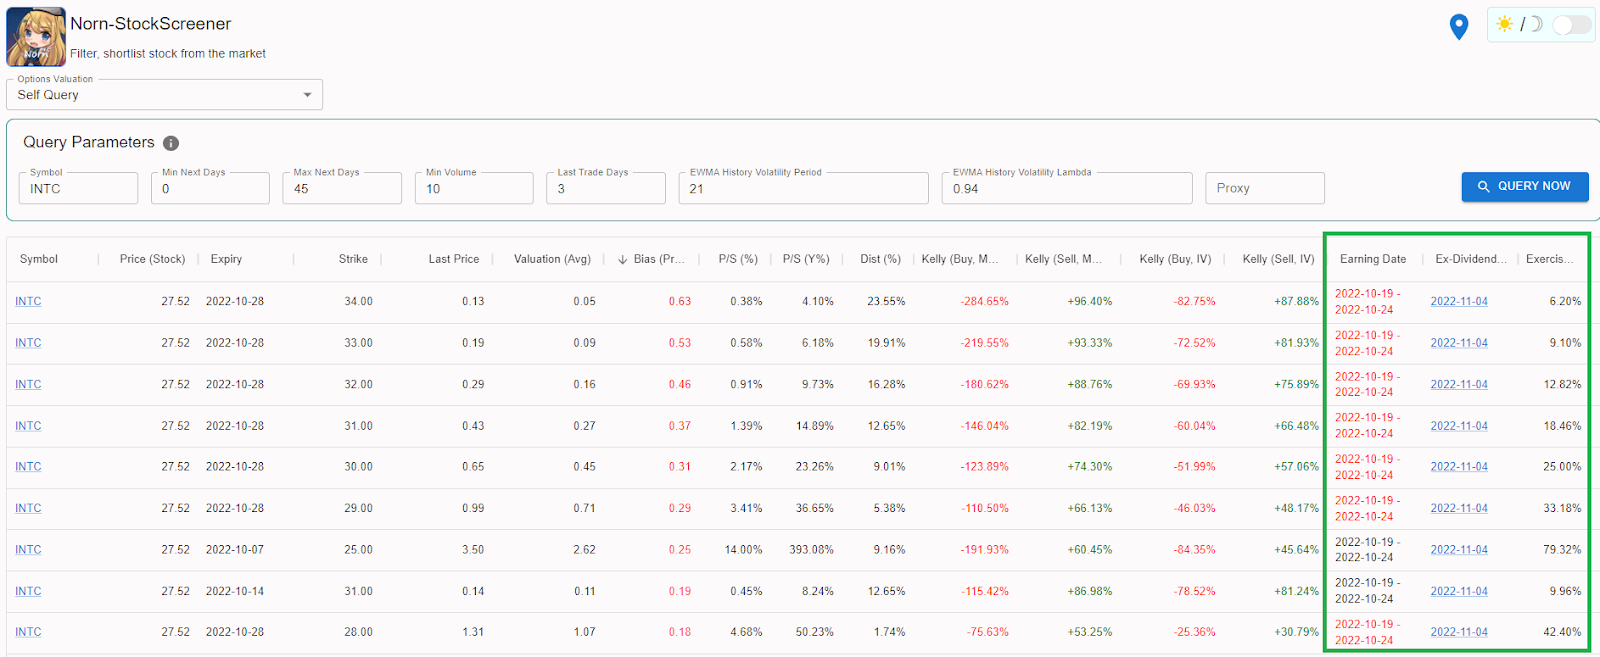Open 2022-11-04 ex-dividend link in 2022-10-14 row
The image size is (1600, 657).
(1459, 591)
